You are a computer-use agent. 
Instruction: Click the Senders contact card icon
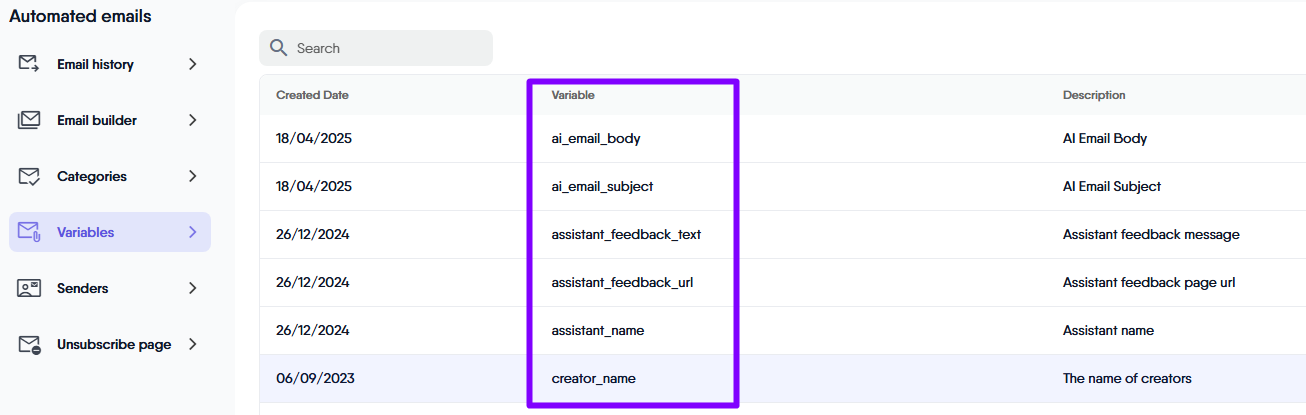pyautogui.click(x=29, y=288)
